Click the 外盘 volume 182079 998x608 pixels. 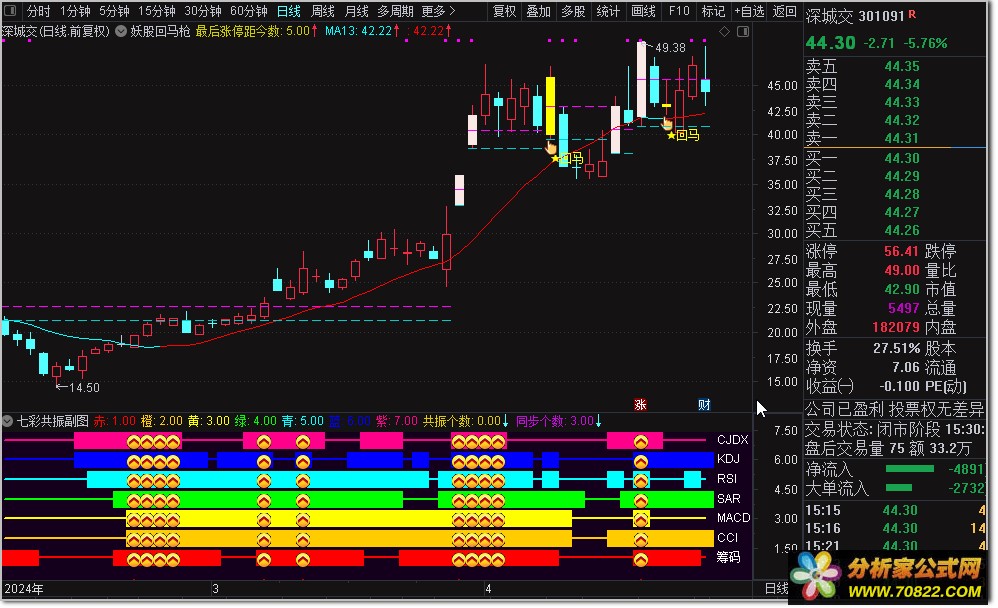tap(896, 327)
